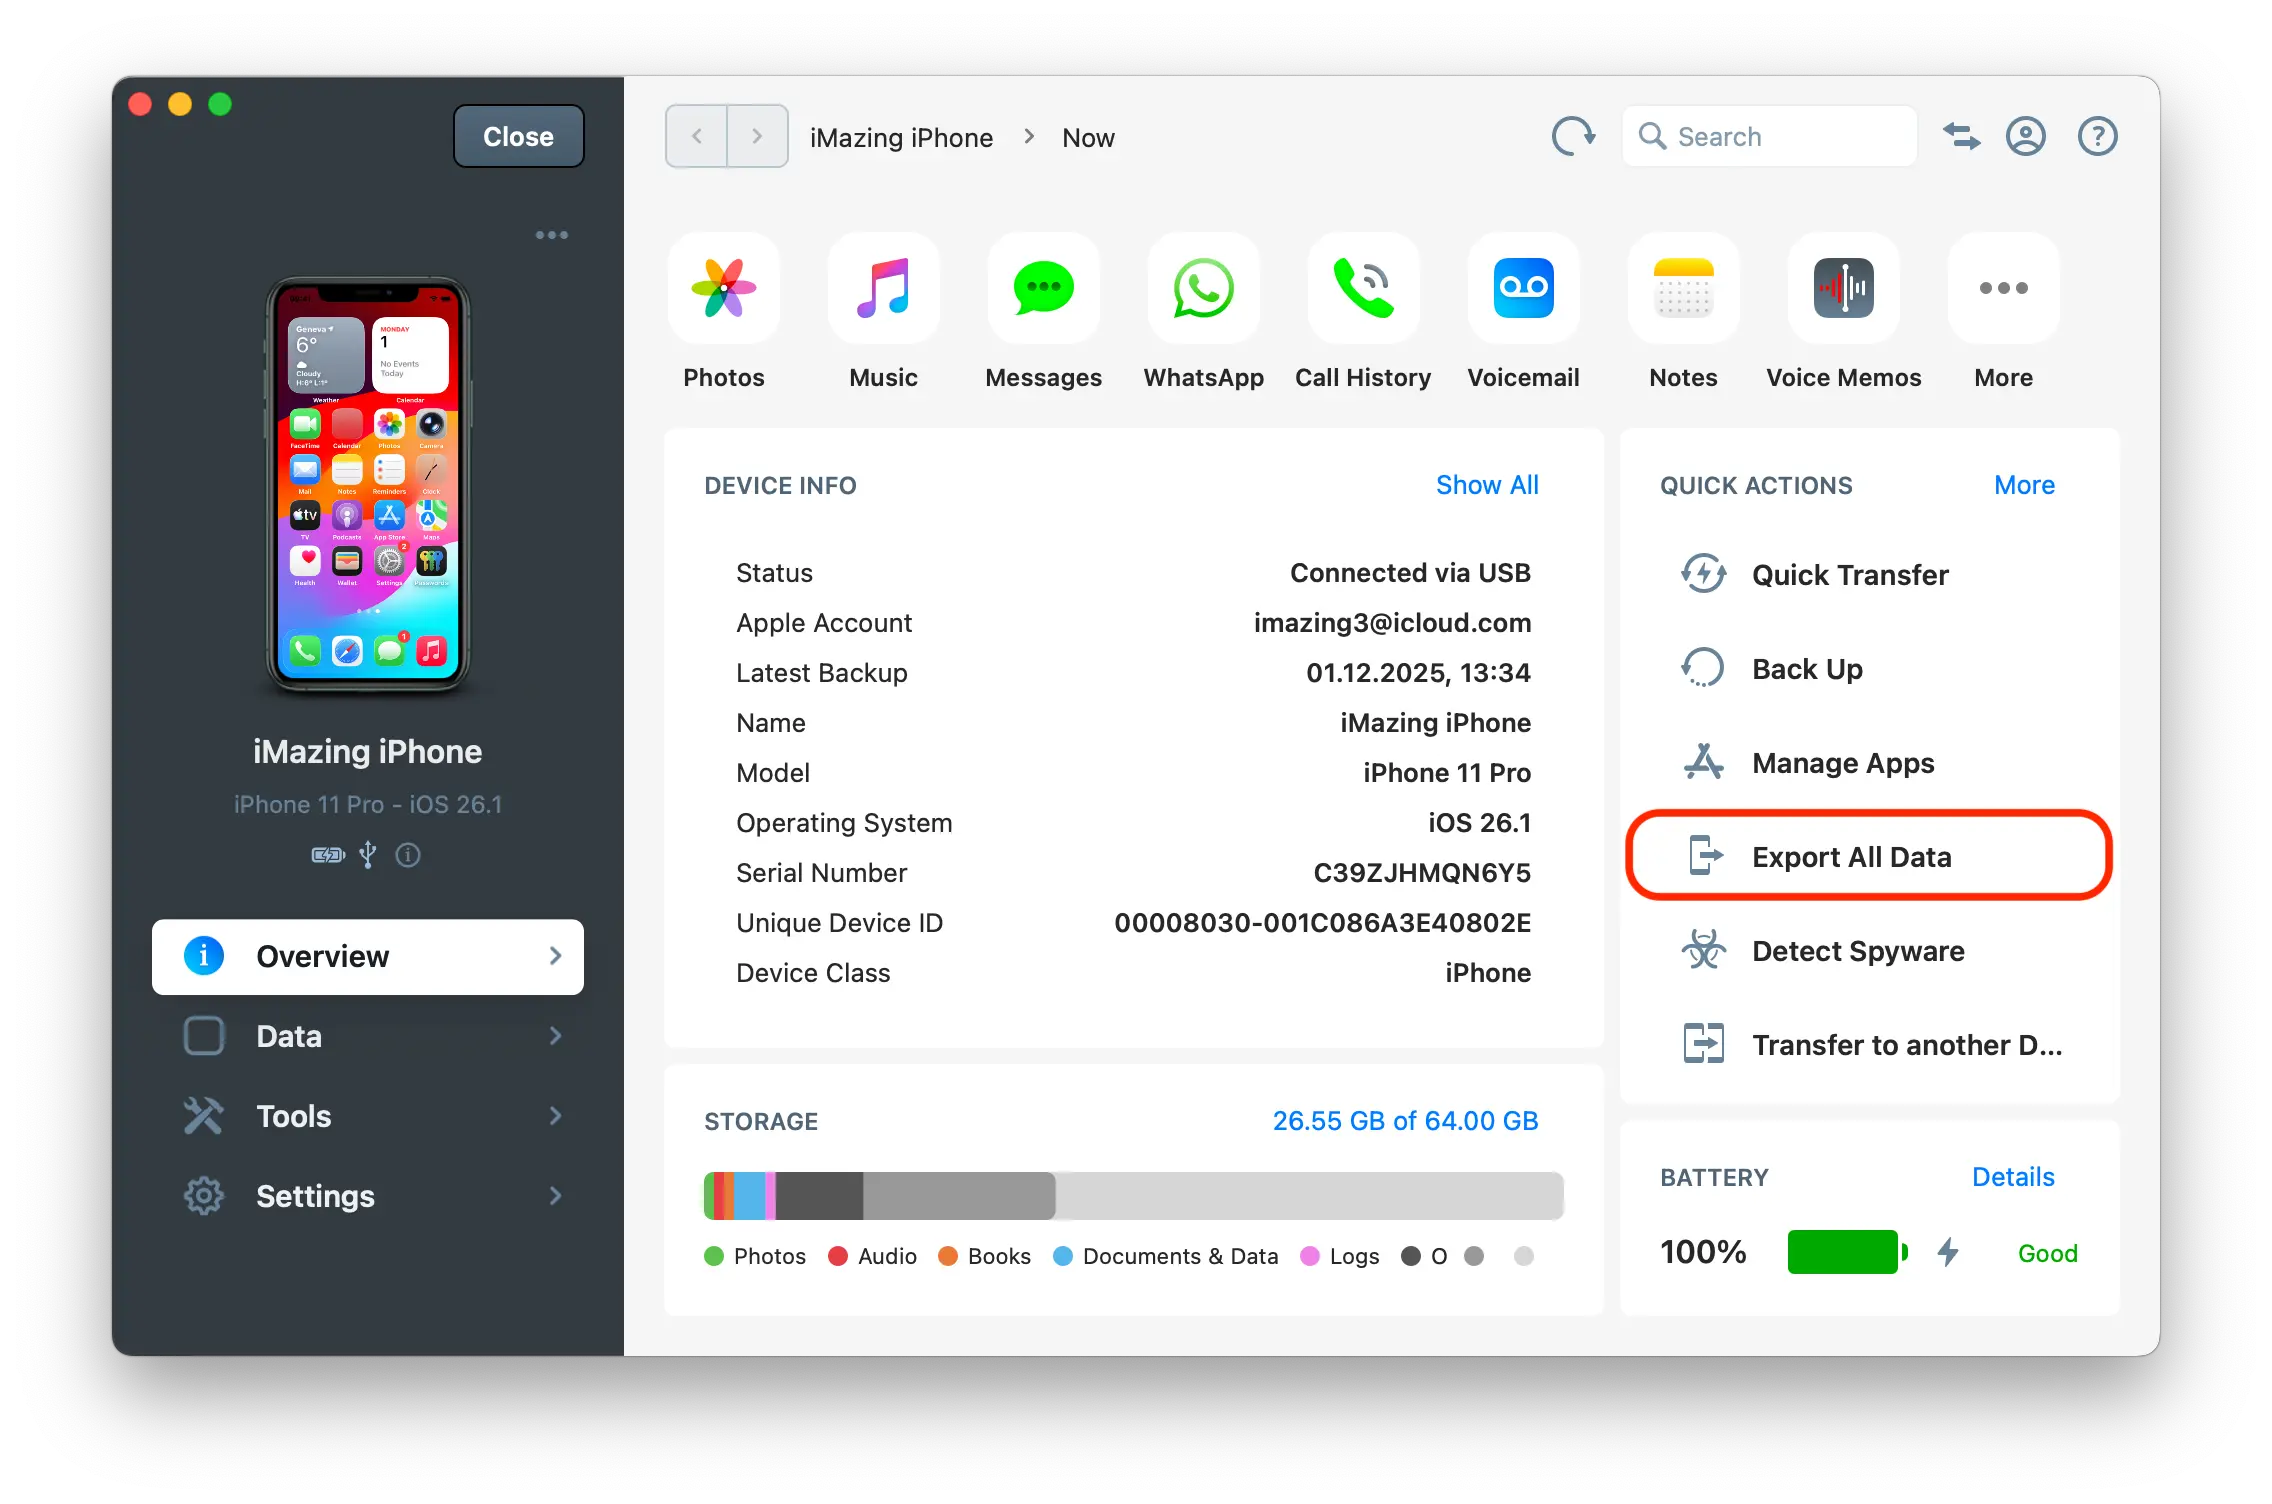Open the Photos section icon
Image resolution: width=2272 pixels, height=1504 pixels.
723,289
